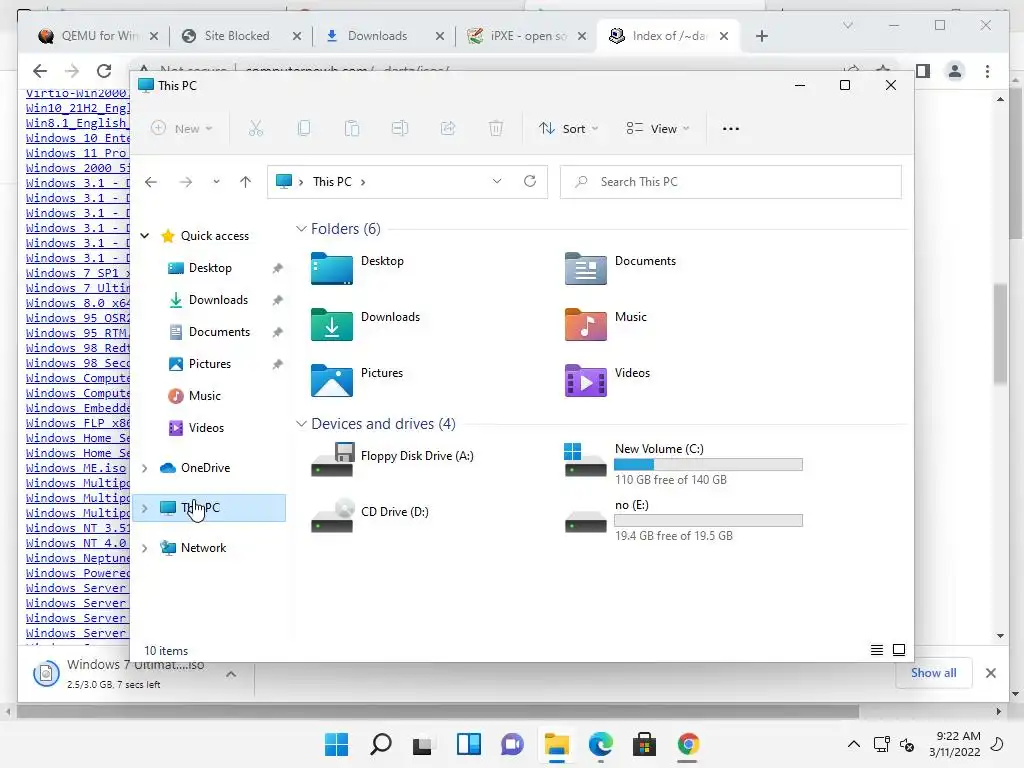Select Floppy Disk Drive (A:)
Image resolution: width=1024 pixels, height=768 pixels.
392,460
